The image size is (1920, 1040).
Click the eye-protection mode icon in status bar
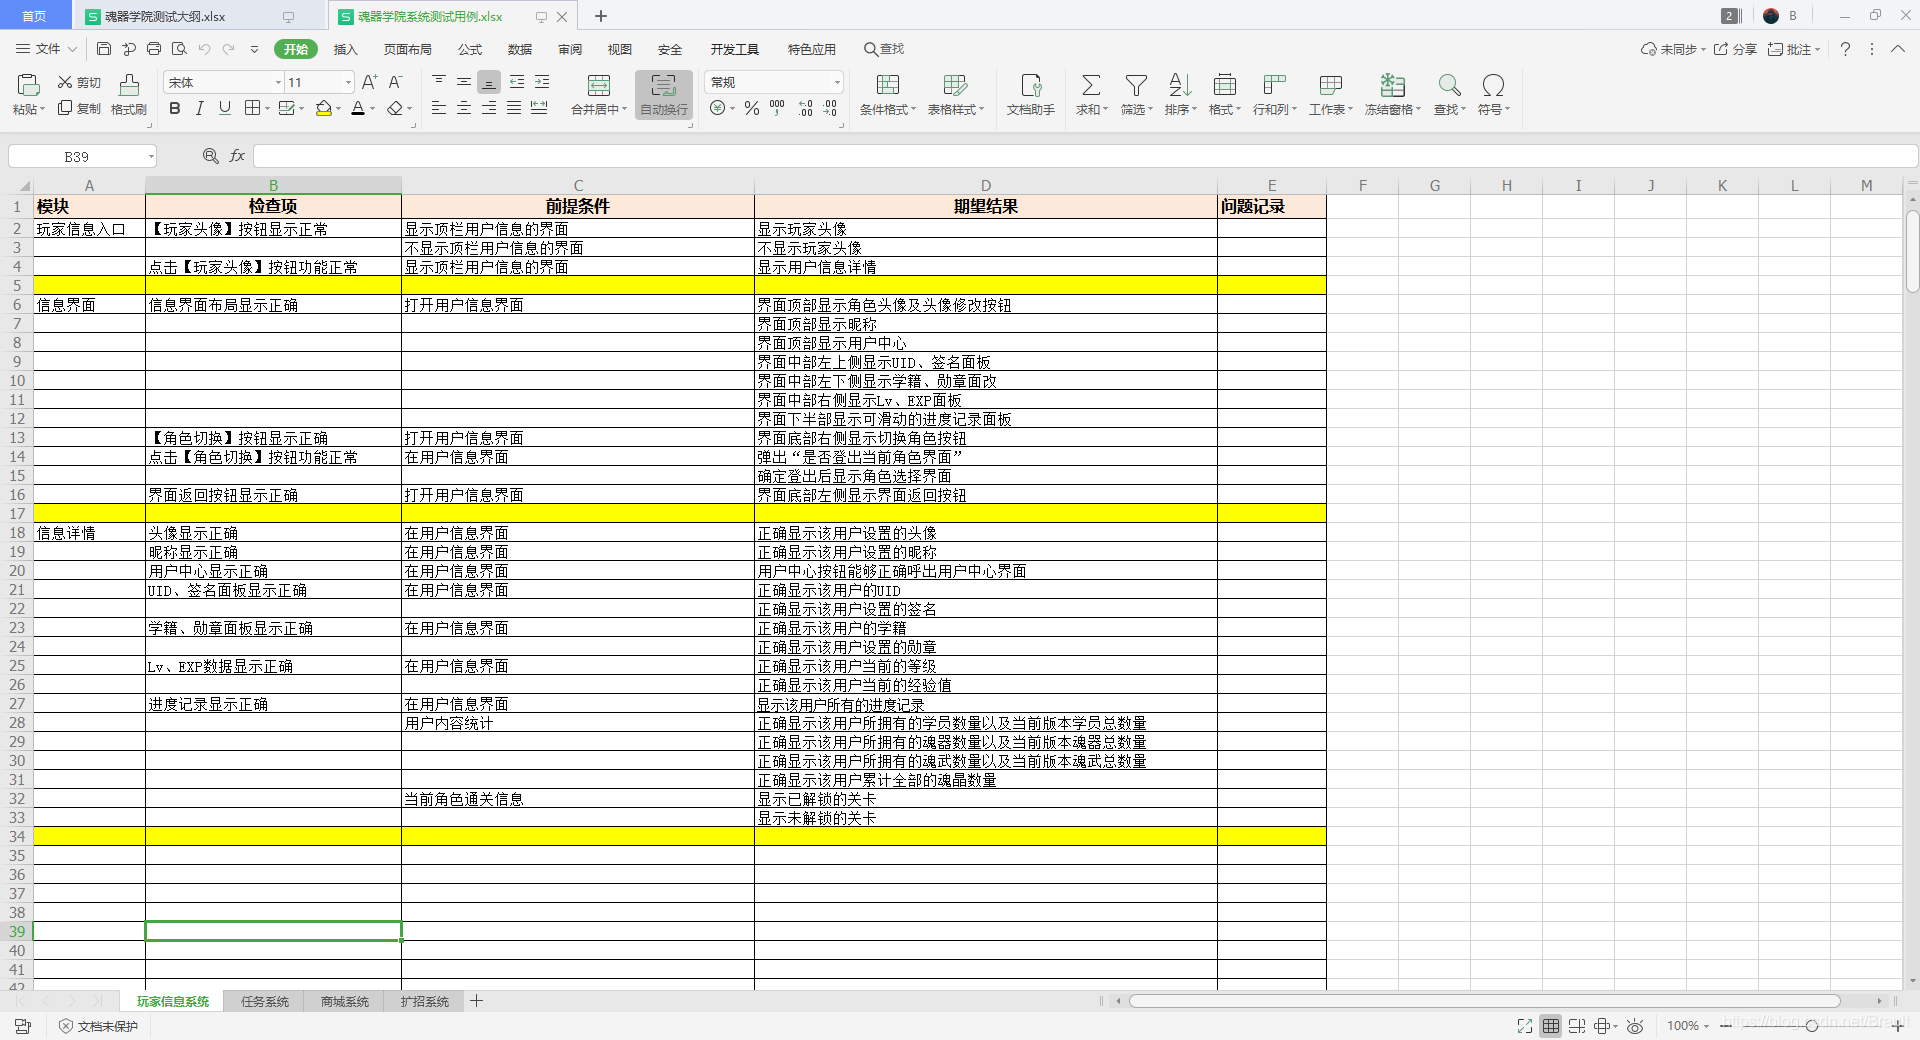click(x=1635, y=1026)
